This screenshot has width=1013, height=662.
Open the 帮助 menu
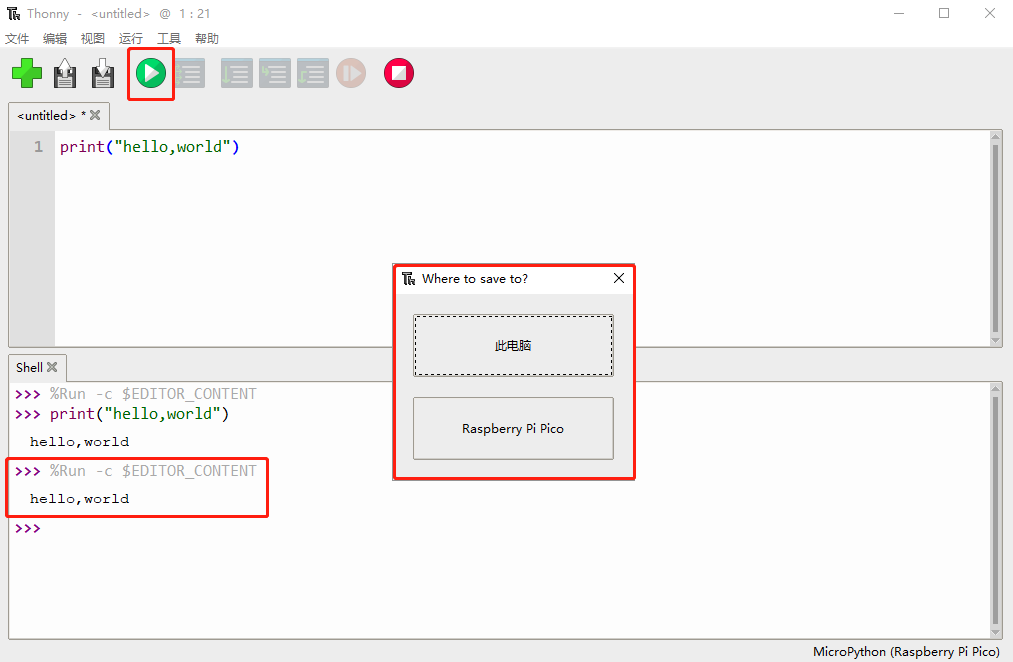tap(207, 39)
